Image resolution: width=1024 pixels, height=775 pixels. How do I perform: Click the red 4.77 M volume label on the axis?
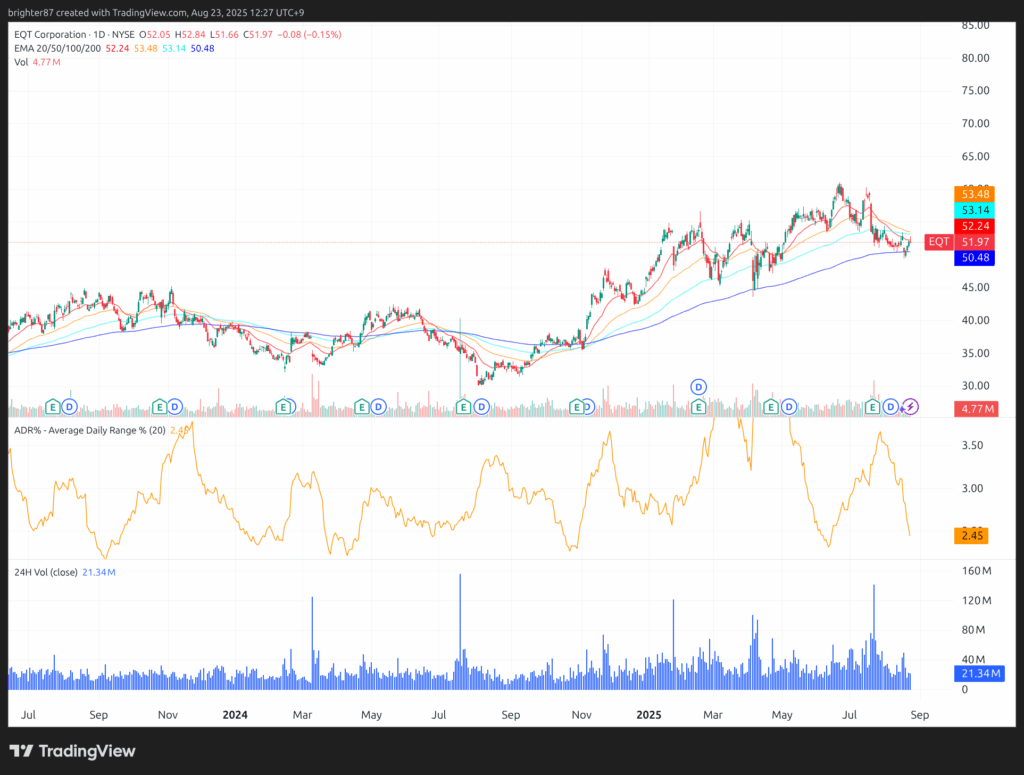tap(977, 409)
